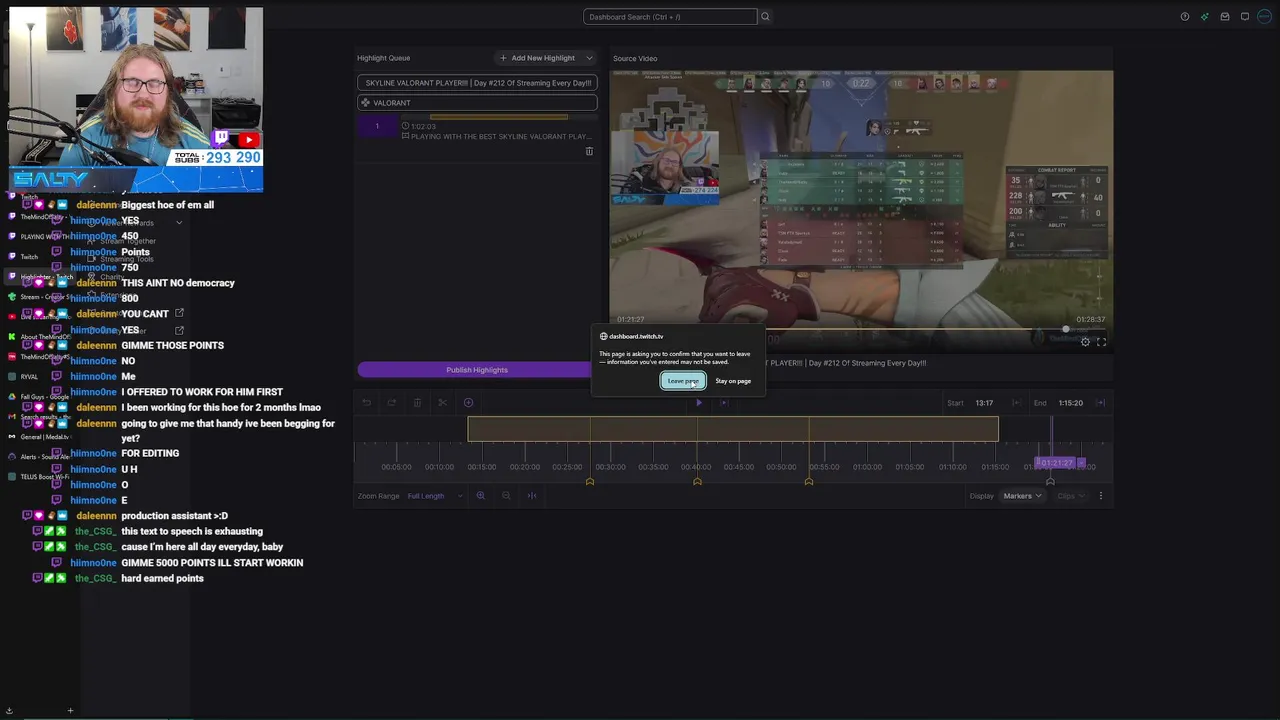Screen dimensions: 1280x720
Task: Open the whispers chat icon in the top bar
Action: [x=1245, y=17]
